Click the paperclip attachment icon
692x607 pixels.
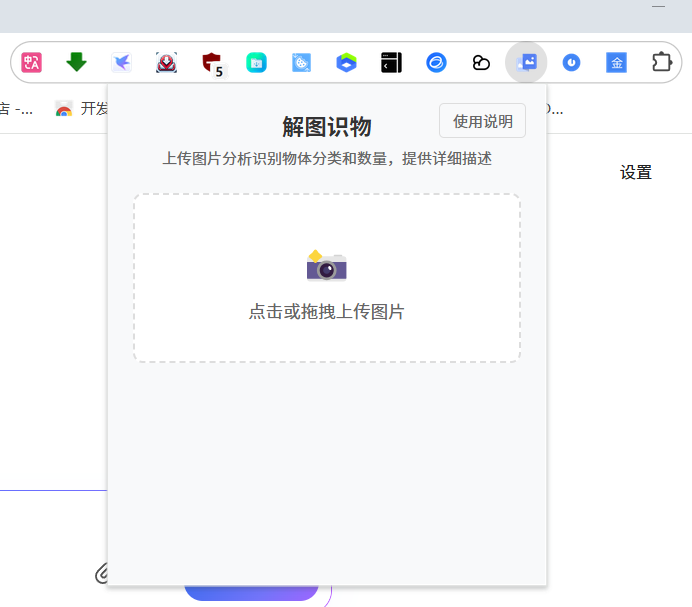point(102,573)
